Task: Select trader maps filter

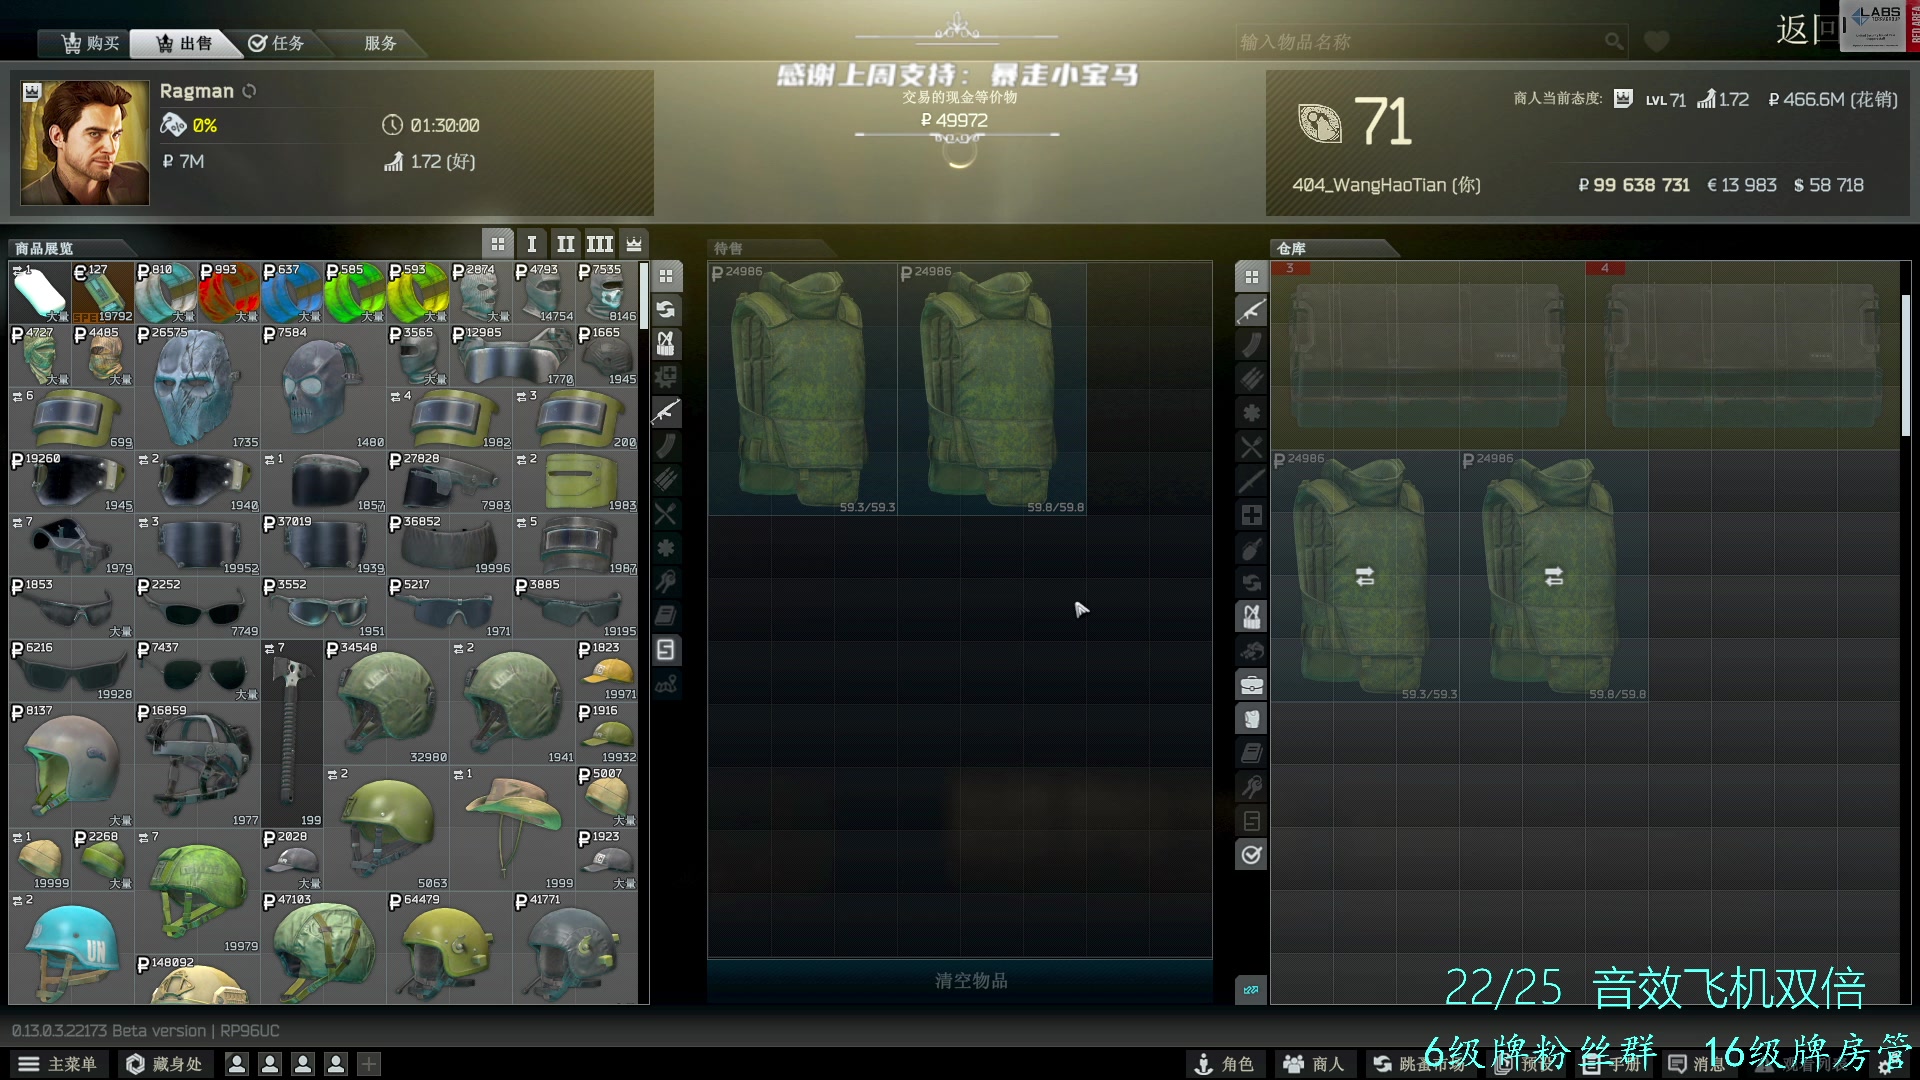Action: click(666, 684)
